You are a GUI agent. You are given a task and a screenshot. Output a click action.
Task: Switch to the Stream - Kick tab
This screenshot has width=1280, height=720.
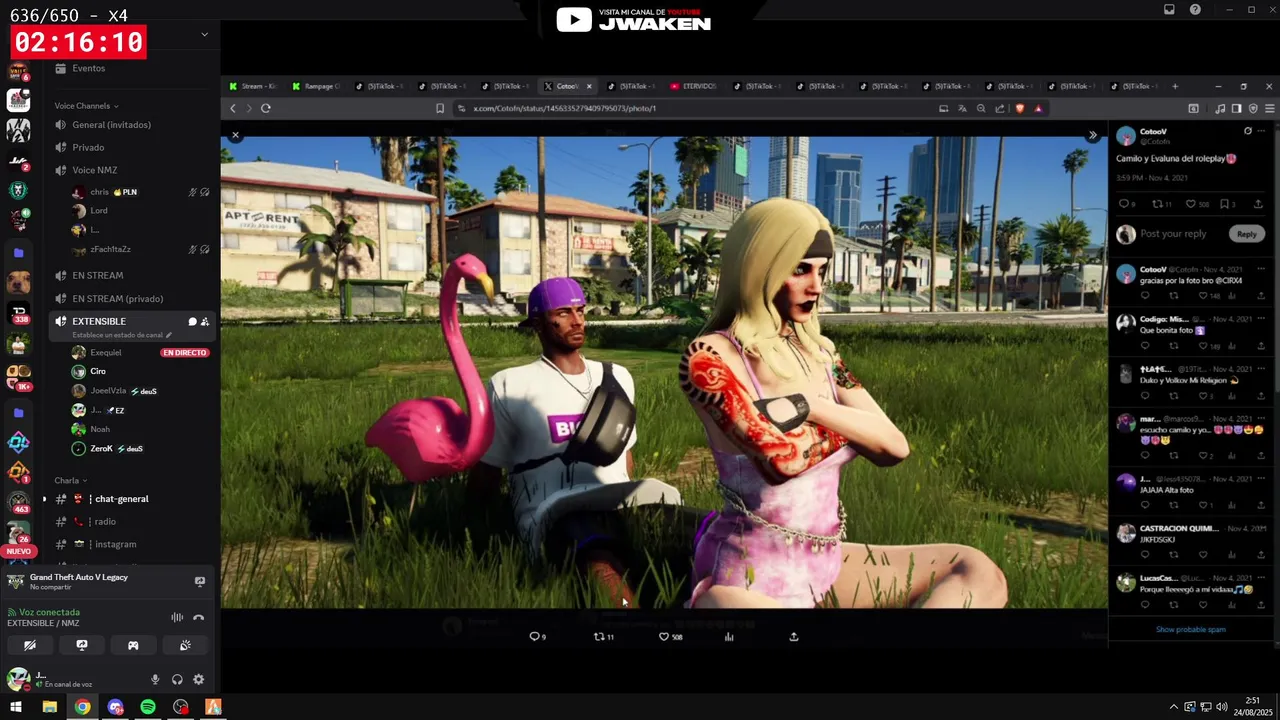[x=254, y=86]
